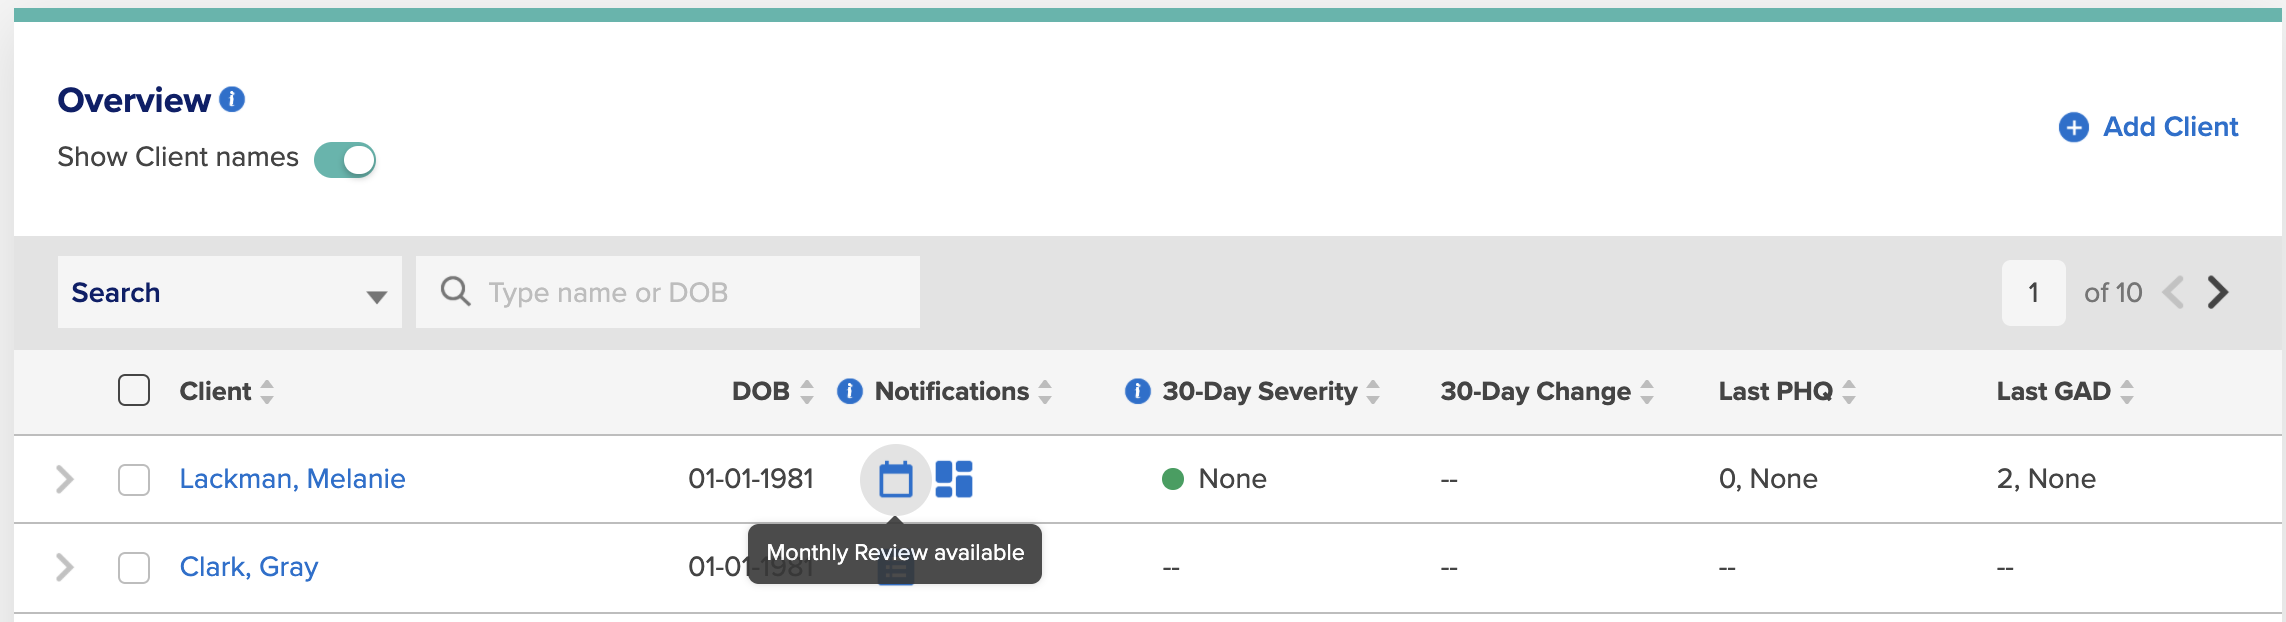Open Lackman, Melanie client profile
The width and height of the screenshot is (2286, 622).
[x=292, y=479]
